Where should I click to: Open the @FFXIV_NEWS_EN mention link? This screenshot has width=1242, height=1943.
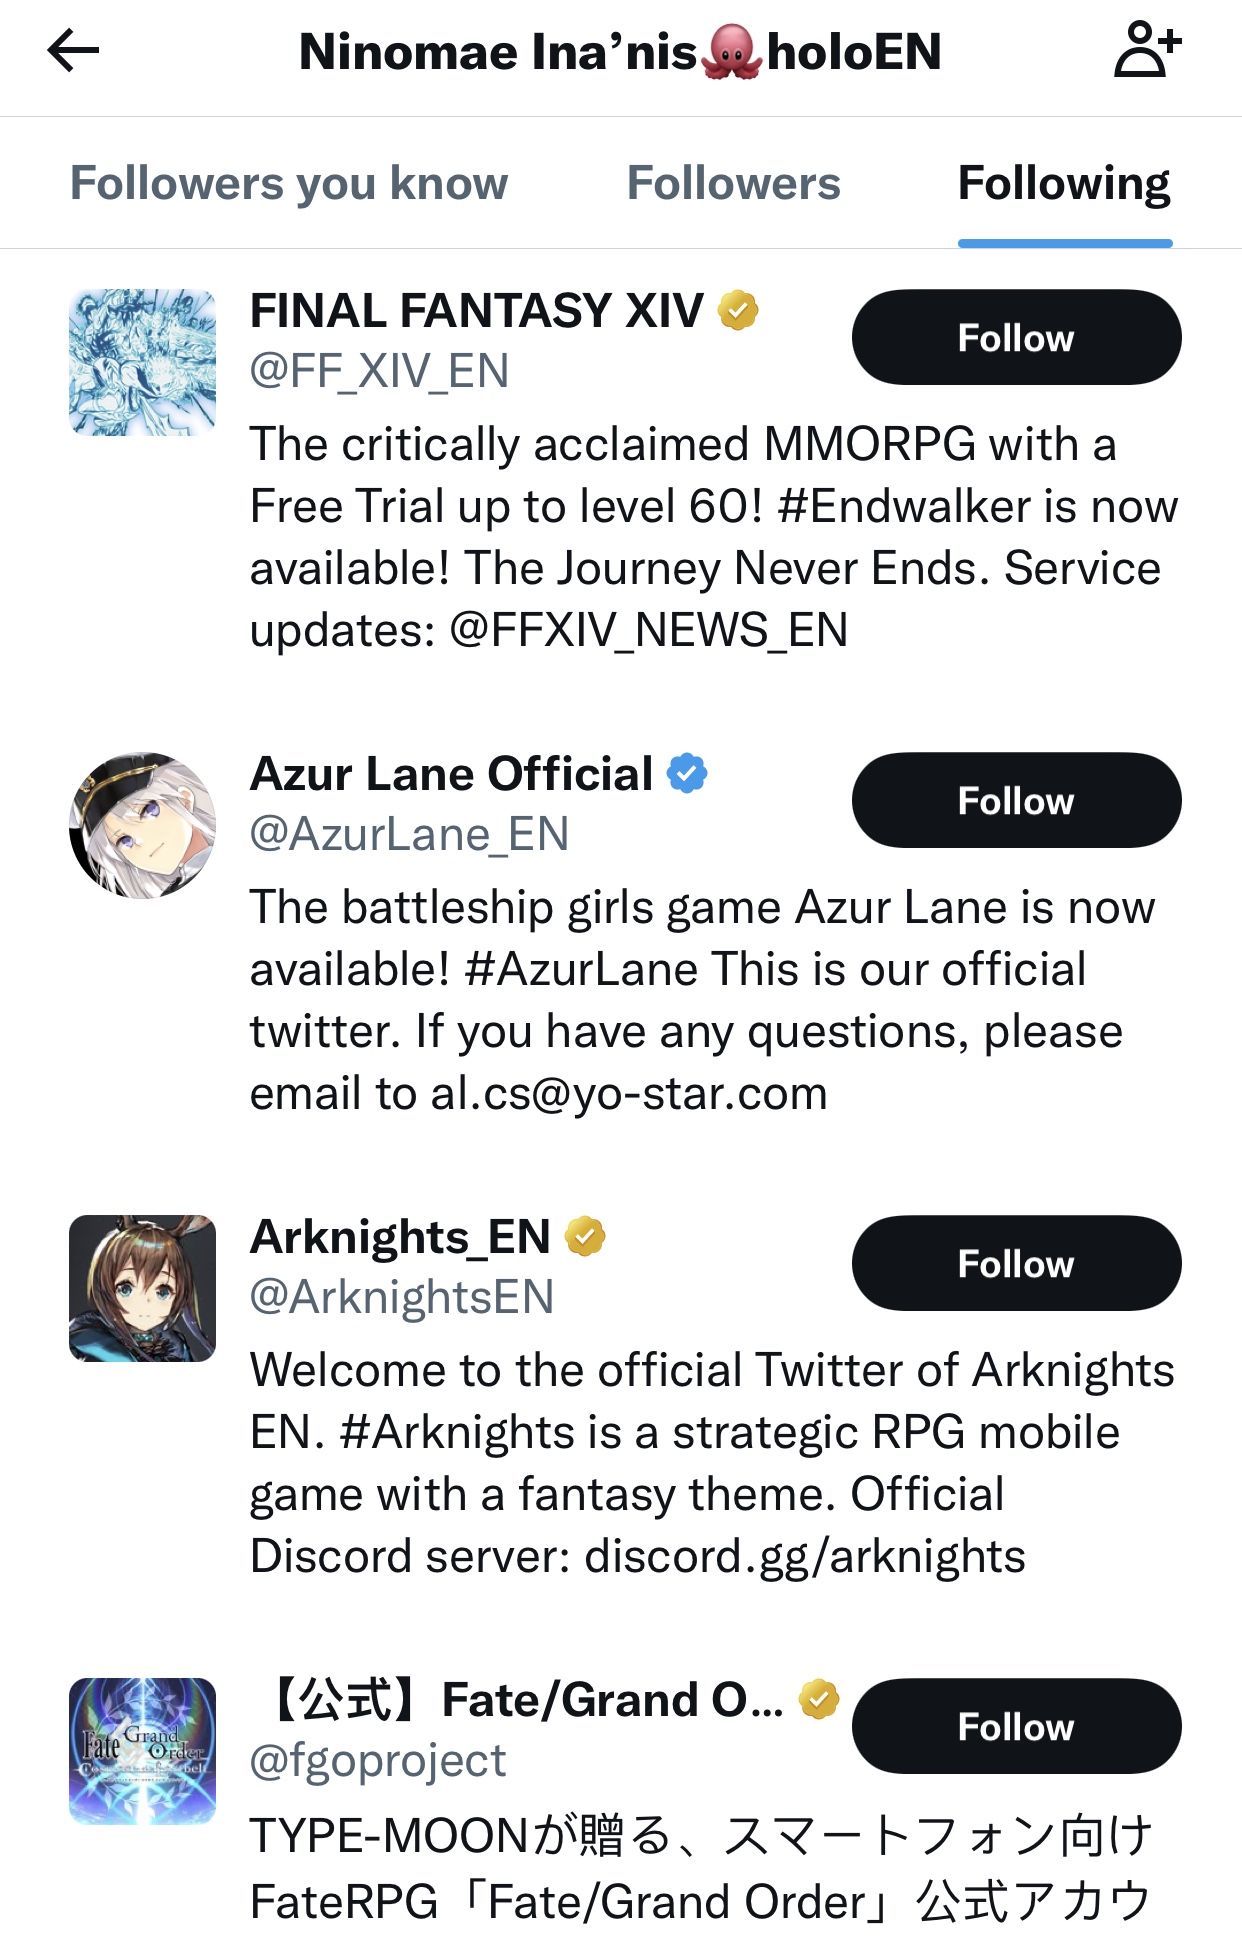(x=648, y=630)
